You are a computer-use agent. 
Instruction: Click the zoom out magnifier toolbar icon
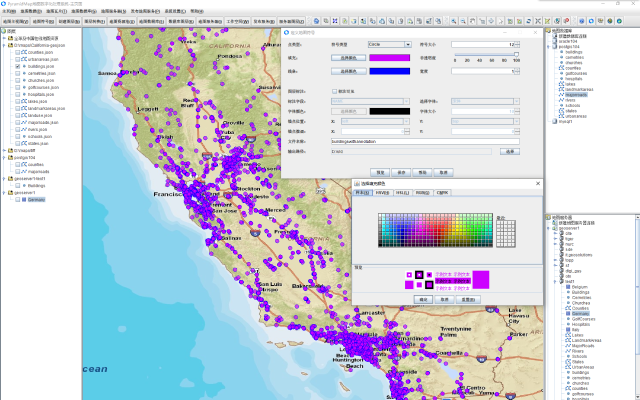tap(463, 21)
